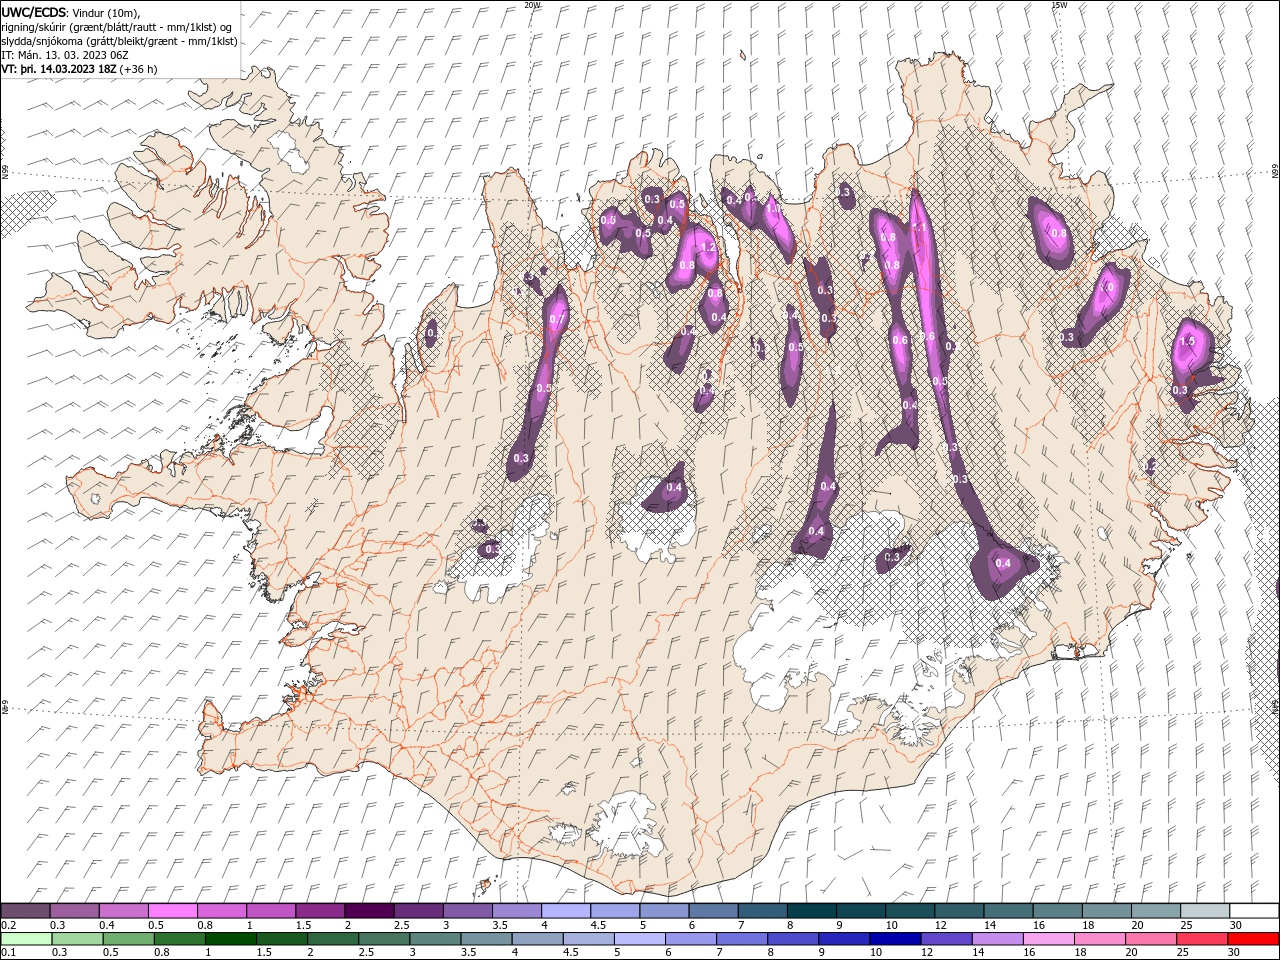Click the '1.2' snowfall value on the map
The width and height of the screenshot is (1280, 960).
pos(707,247)
